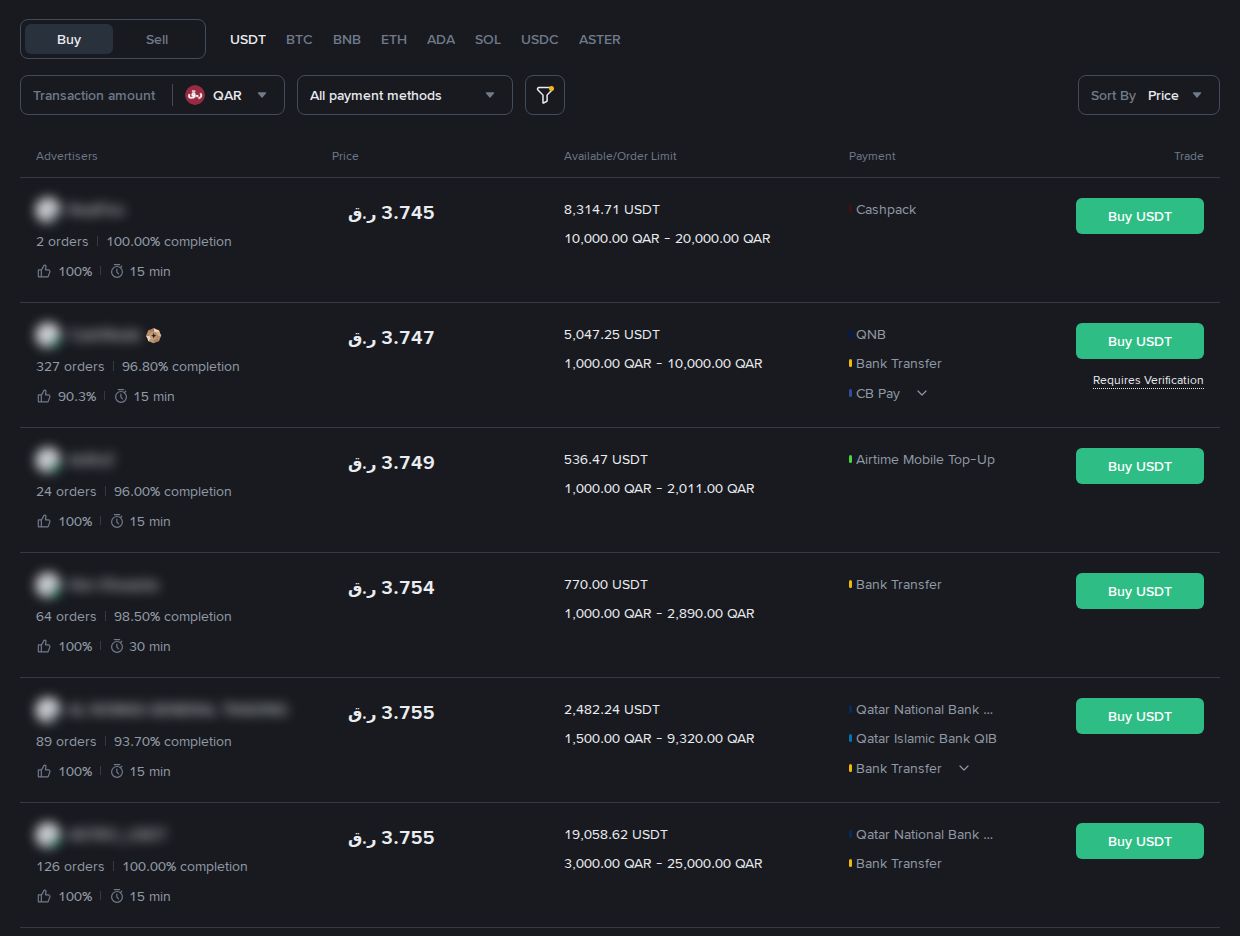
Task: Click the 536.47 USDT available amount
Action: [606, 460]
